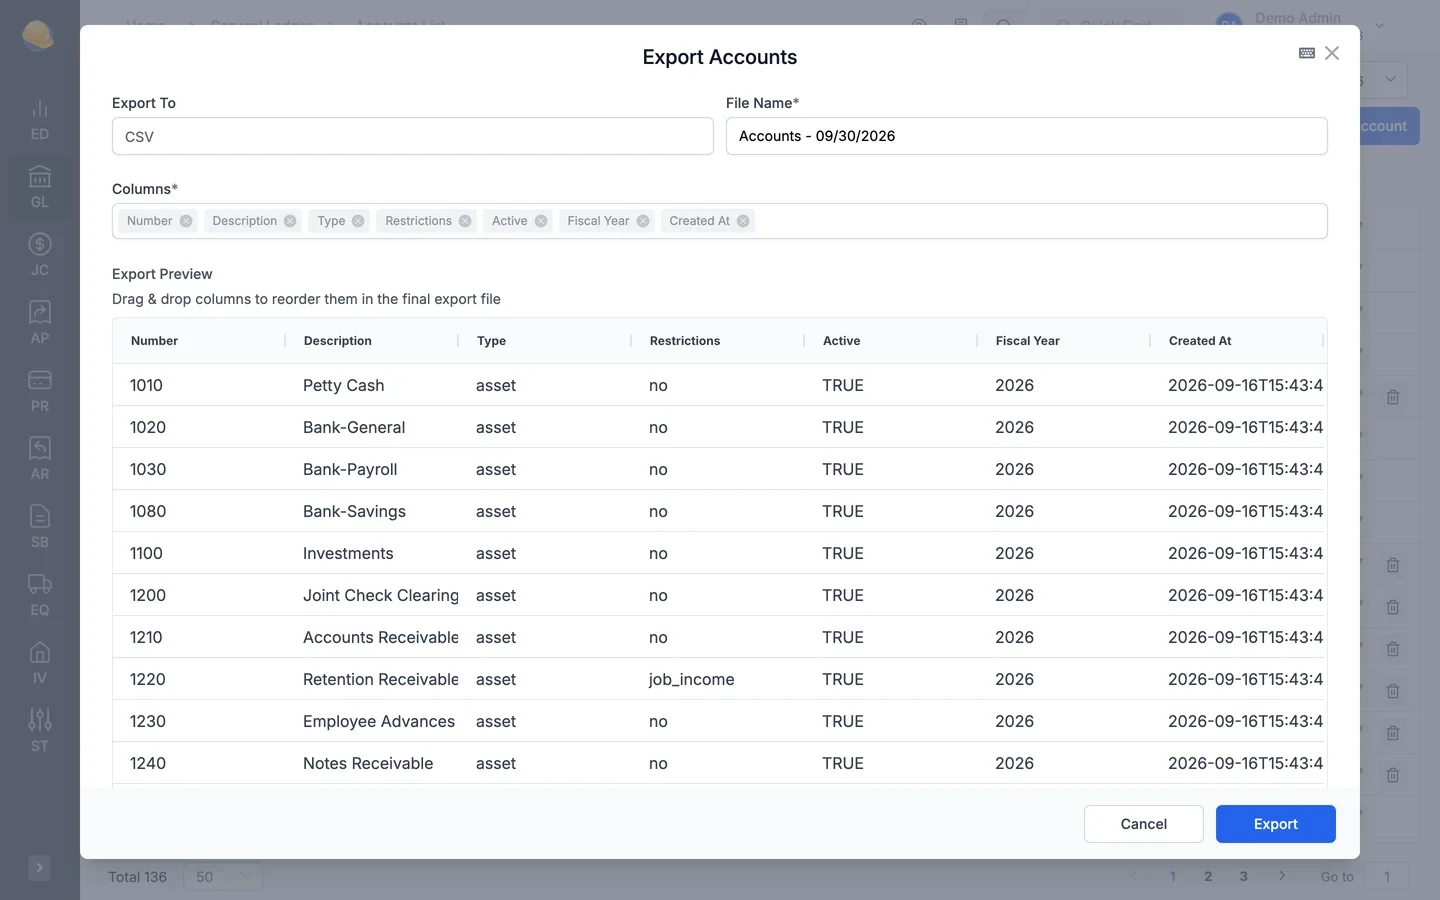Open the GL module in sidebar

click(40, 187)
